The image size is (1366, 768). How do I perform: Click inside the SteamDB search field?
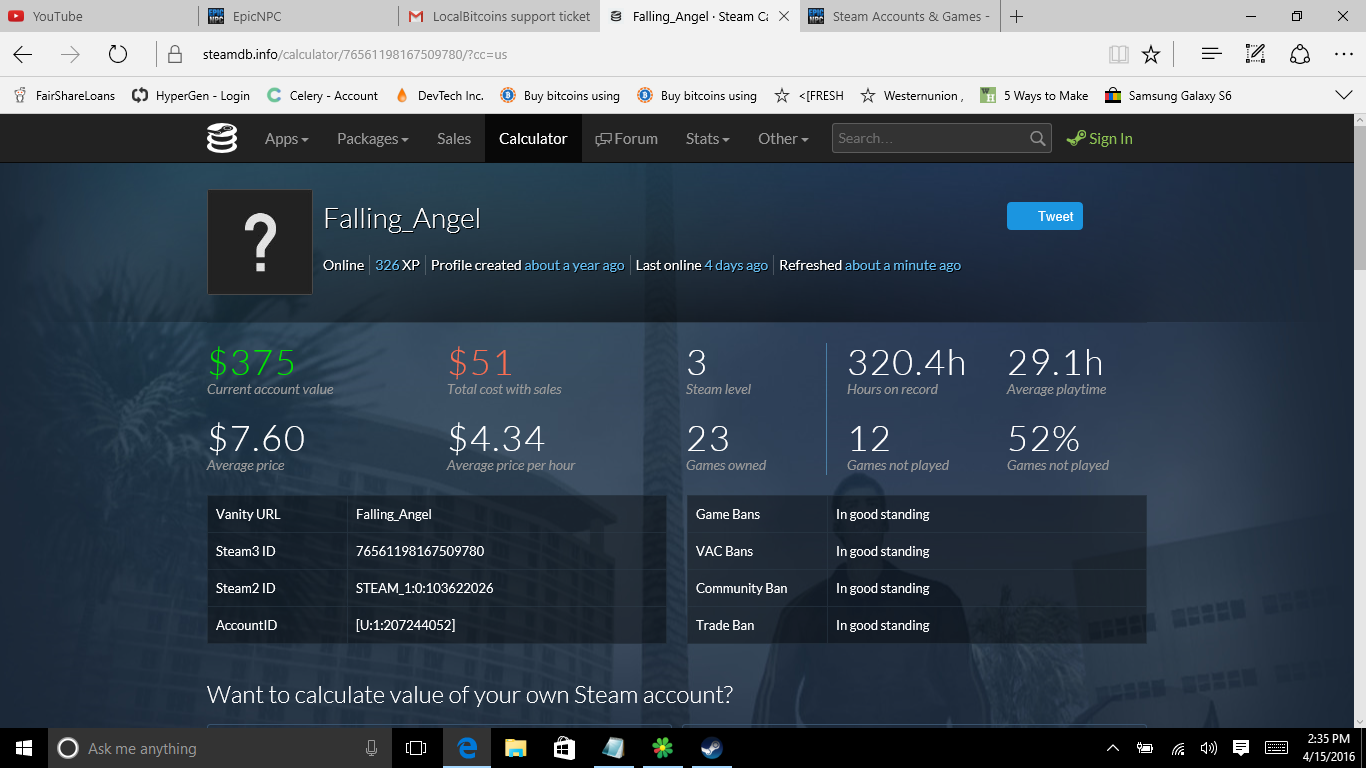[x=930, y=139]
